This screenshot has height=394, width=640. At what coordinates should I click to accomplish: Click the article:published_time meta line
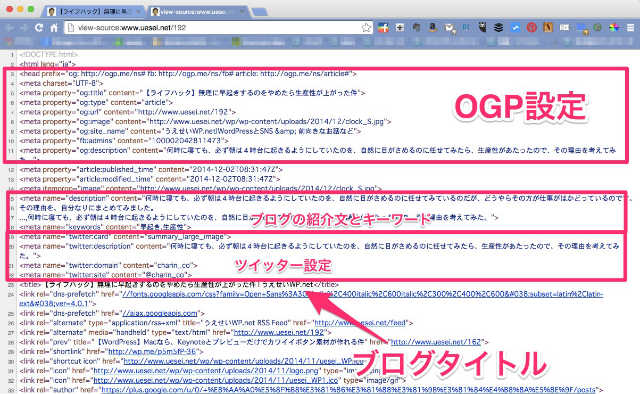pos(151,169)
